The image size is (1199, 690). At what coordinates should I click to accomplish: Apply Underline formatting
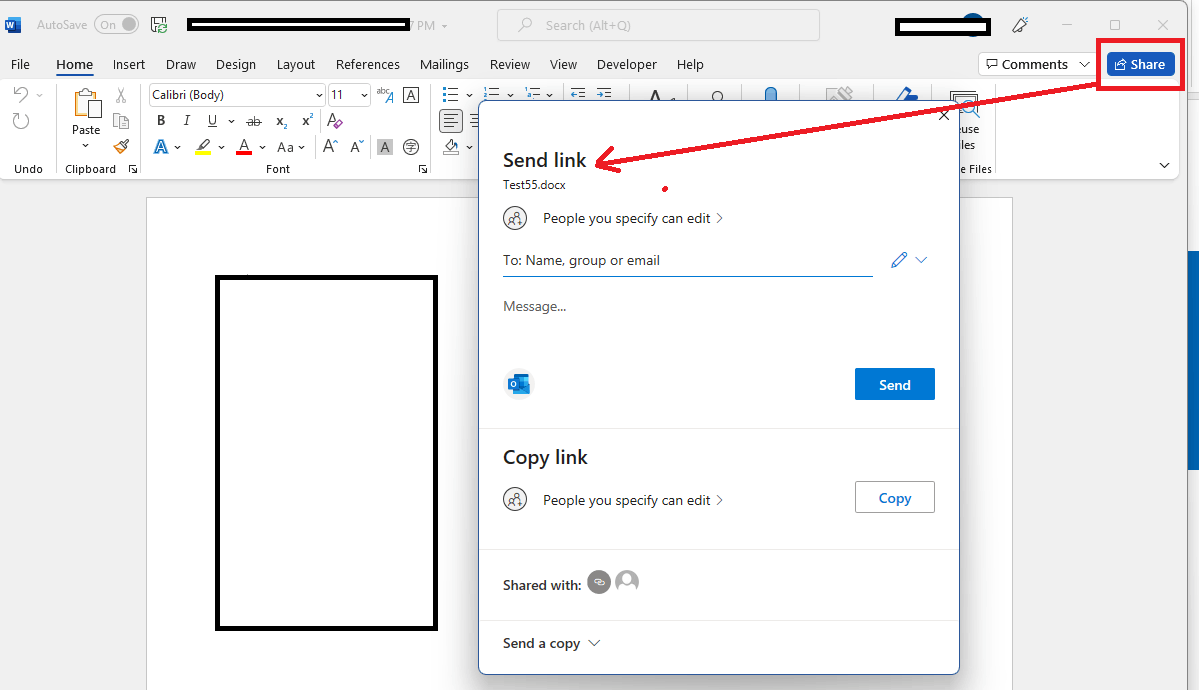pyautogui.click(x=212, y=121)
